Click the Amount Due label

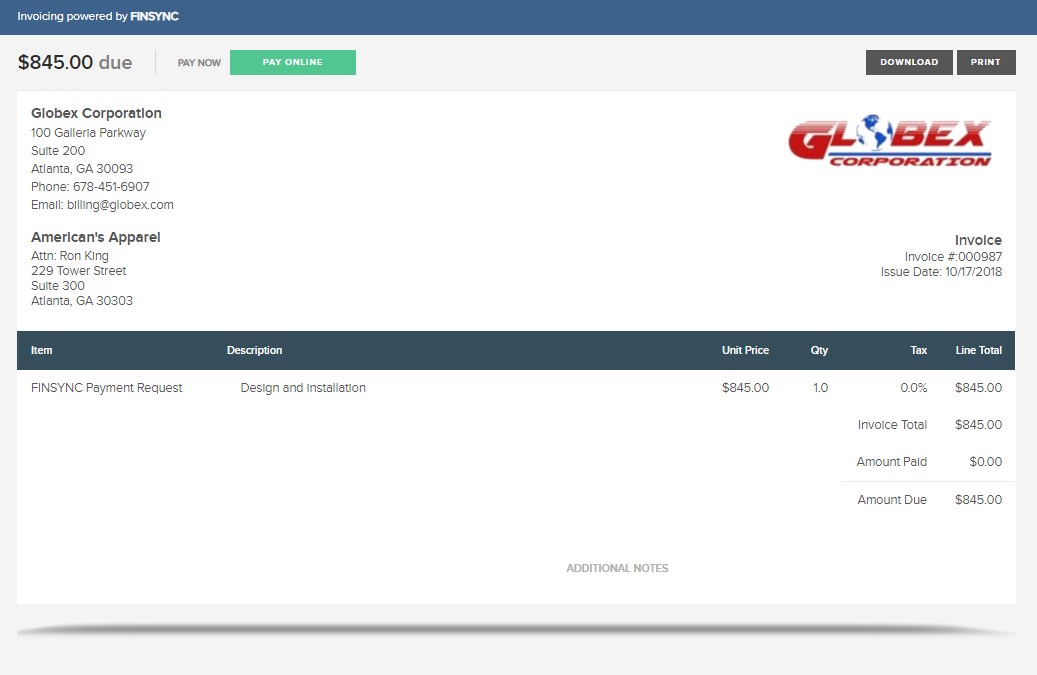892,500
